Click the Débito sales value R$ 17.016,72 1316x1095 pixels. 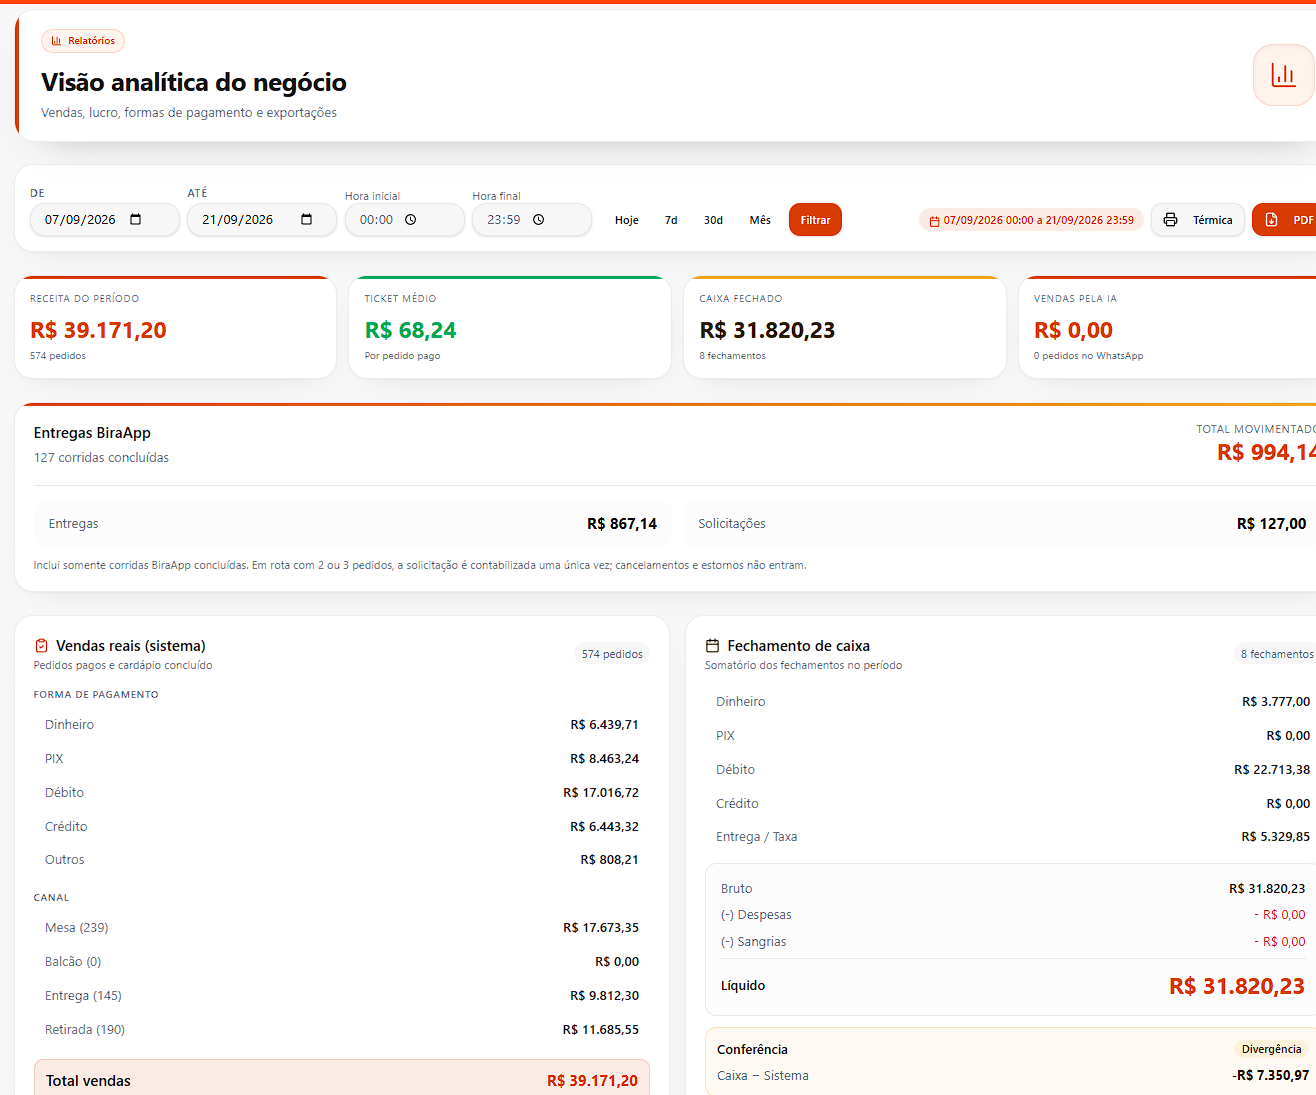pyautogui.click(x=601, y=793)
